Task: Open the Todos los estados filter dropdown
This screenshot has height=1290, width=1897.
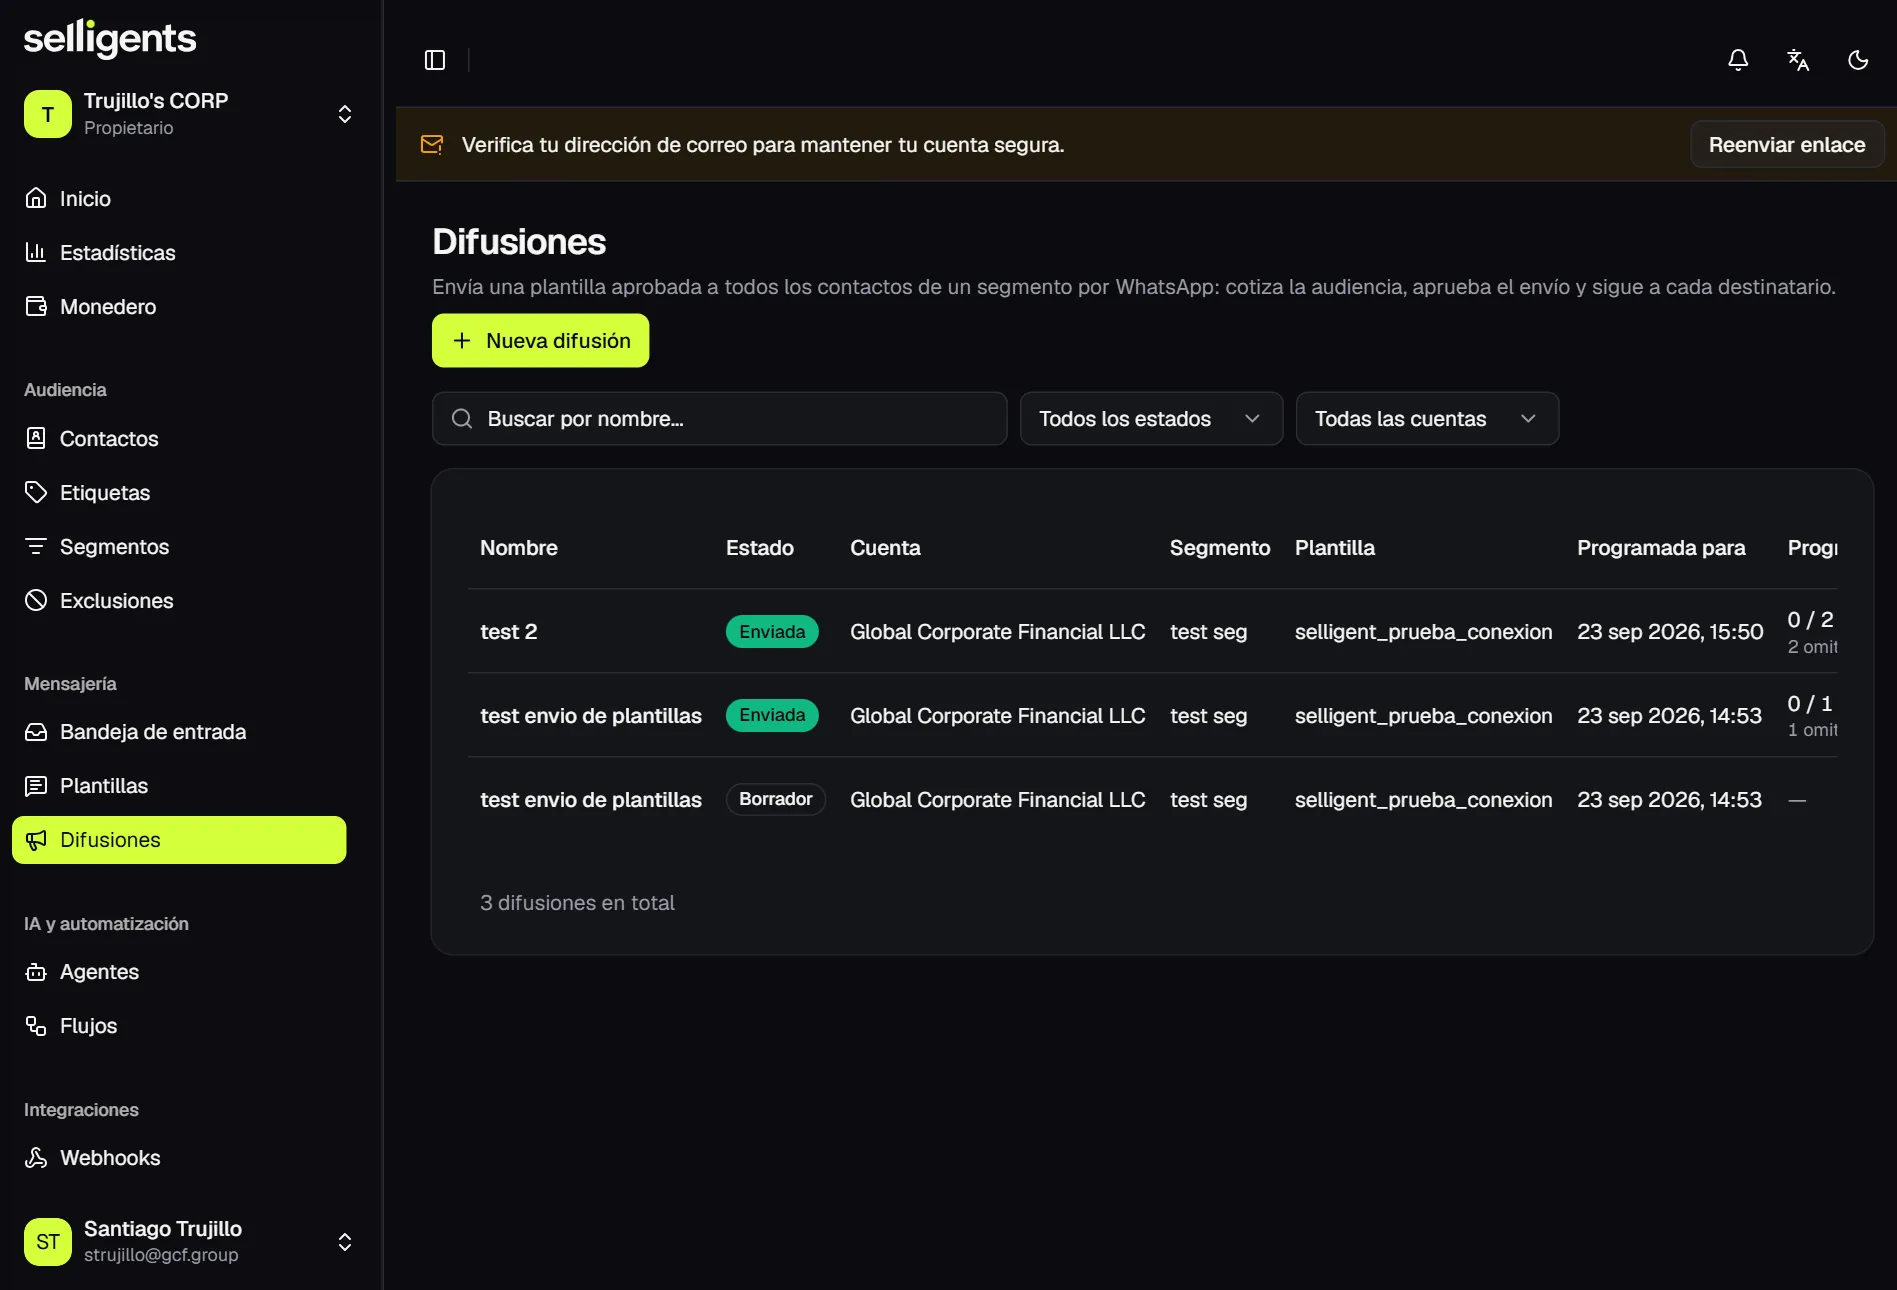Action: [x=1151, y=419]
